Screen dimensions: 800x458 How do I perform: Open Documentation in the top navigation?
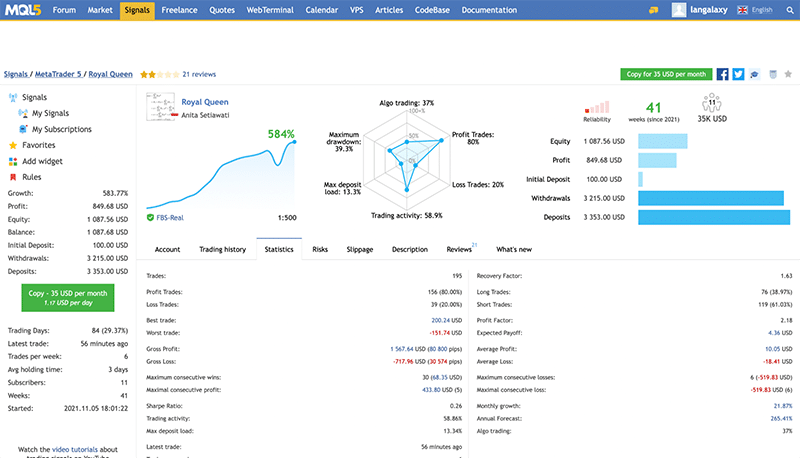489,10
